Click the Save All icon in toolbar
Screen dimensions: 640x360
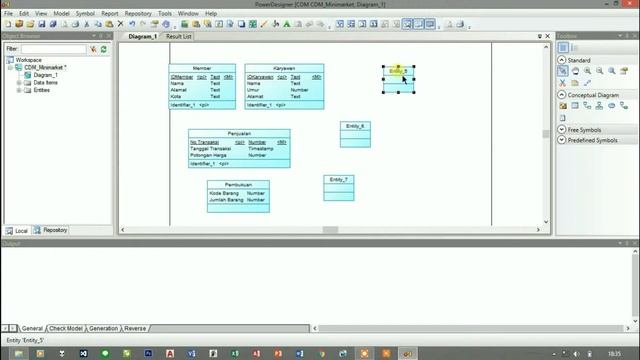point(53,24)
